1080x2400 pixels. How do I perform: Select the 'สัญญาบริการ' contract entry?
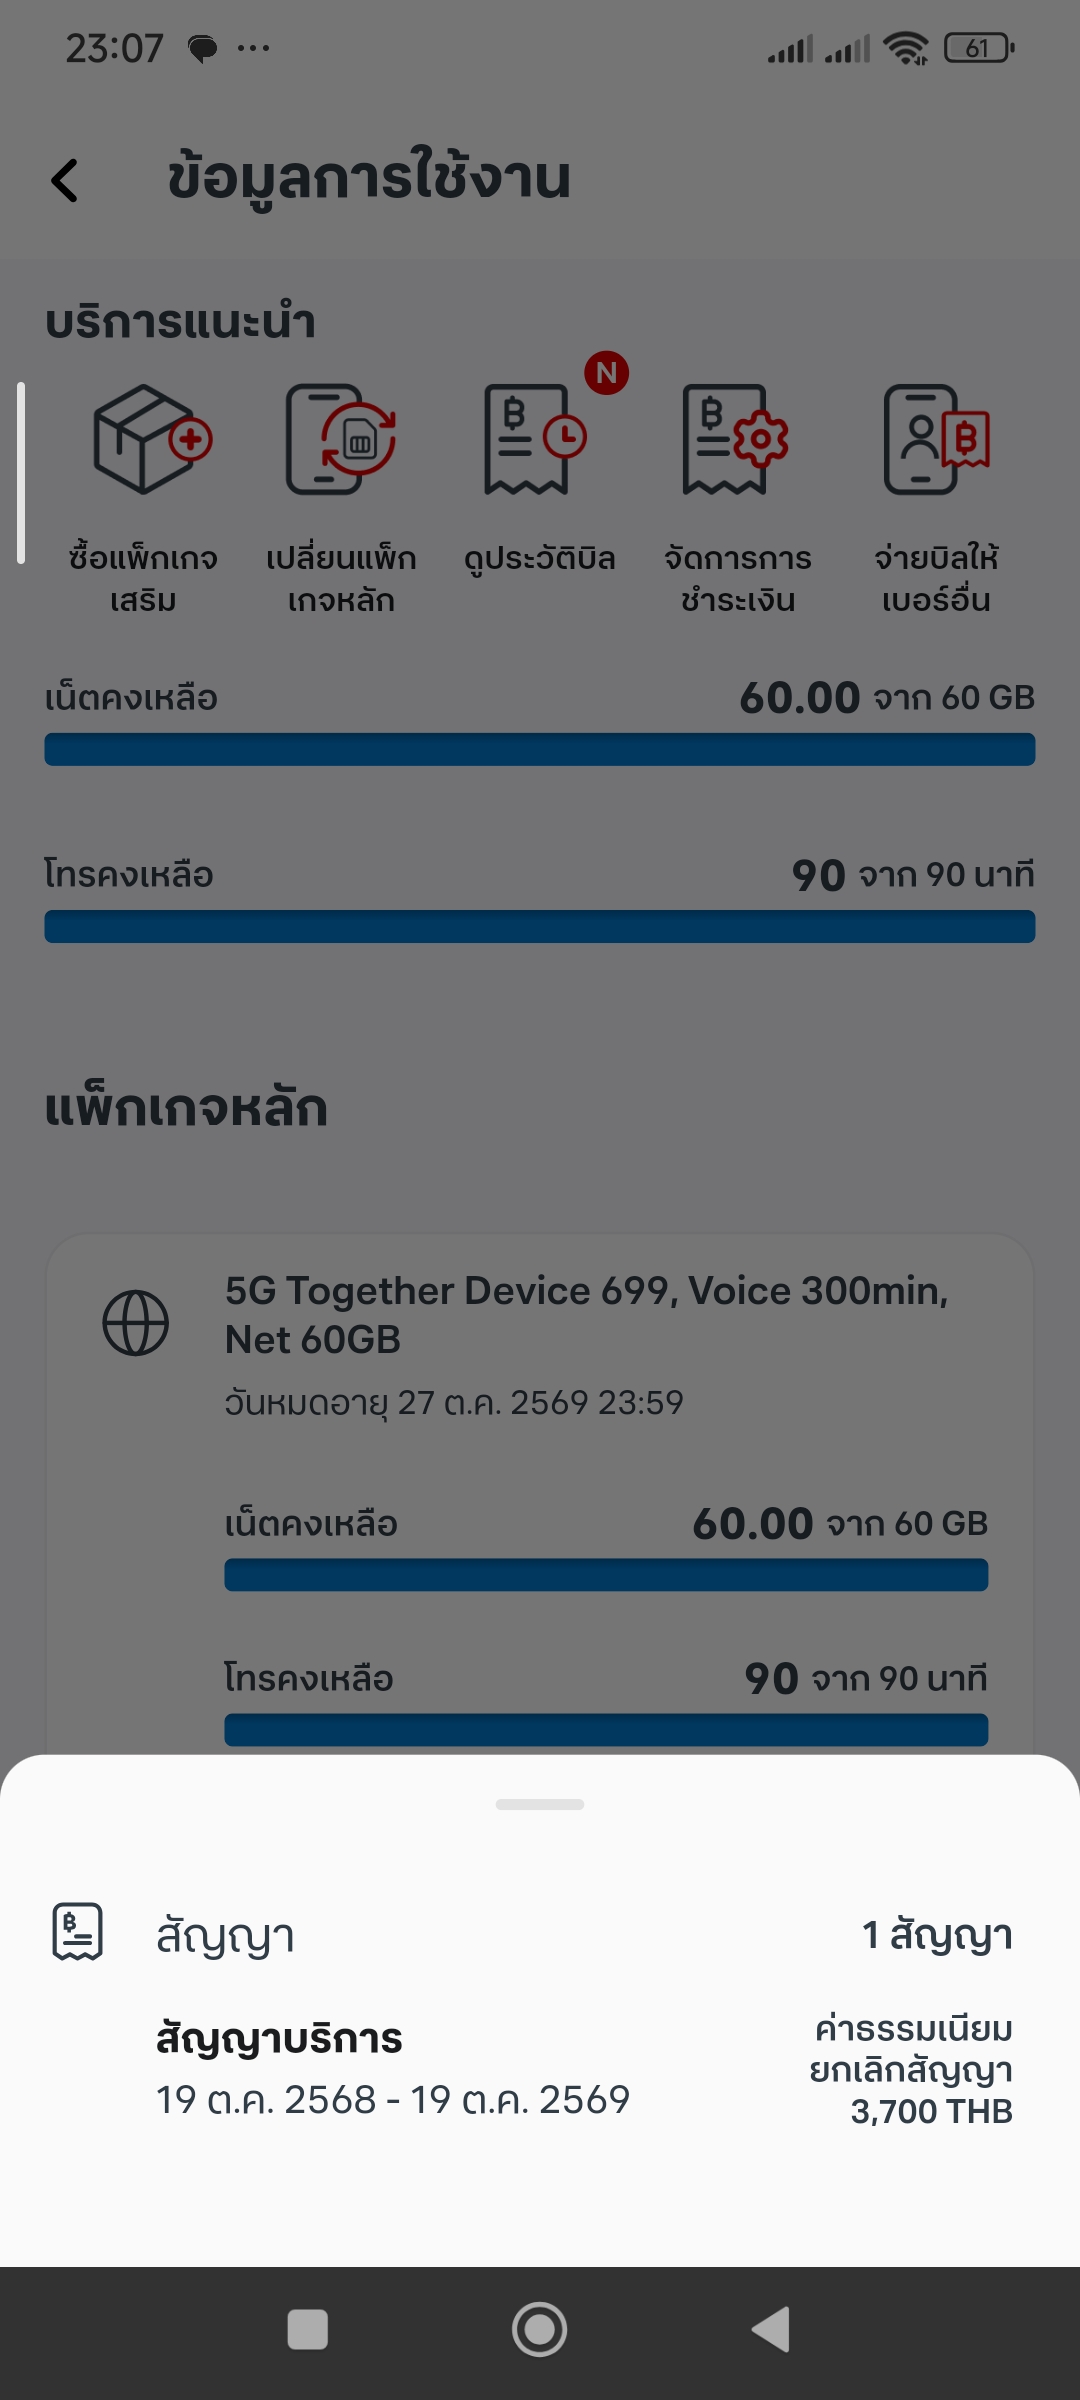coord(280,2038)
